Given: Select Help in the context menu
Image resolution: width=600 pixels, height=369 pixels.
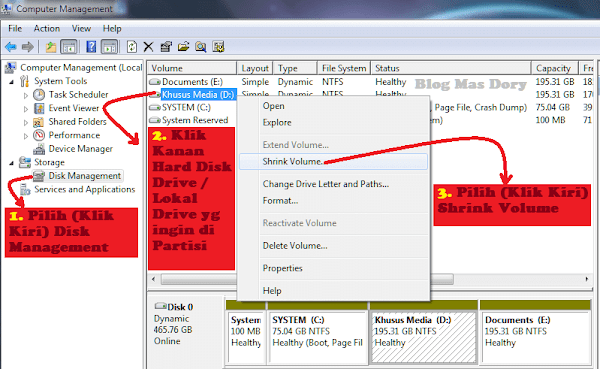Looking at the screenshot, I should tap(333, 291).
